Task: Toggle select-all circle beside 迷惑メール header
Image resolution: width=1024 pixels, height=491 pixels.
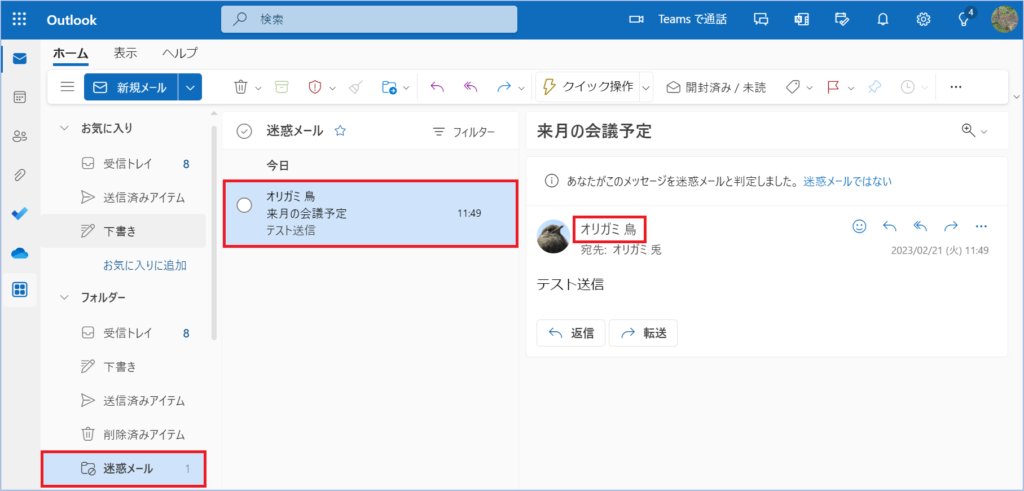Action: point(244,131)
